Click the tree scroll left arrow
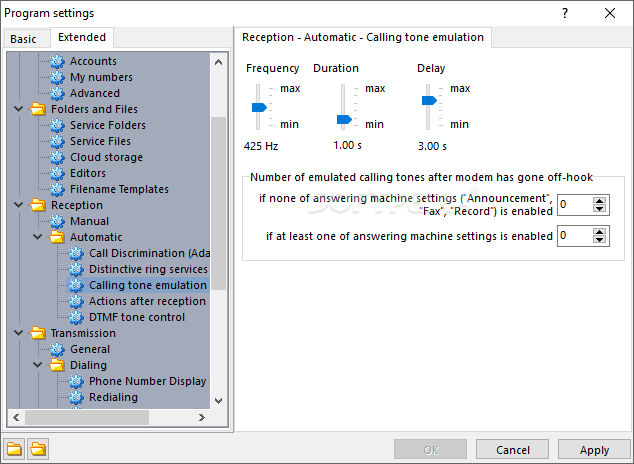The width and height of the screenshot is (634, 464). point(16,417)
